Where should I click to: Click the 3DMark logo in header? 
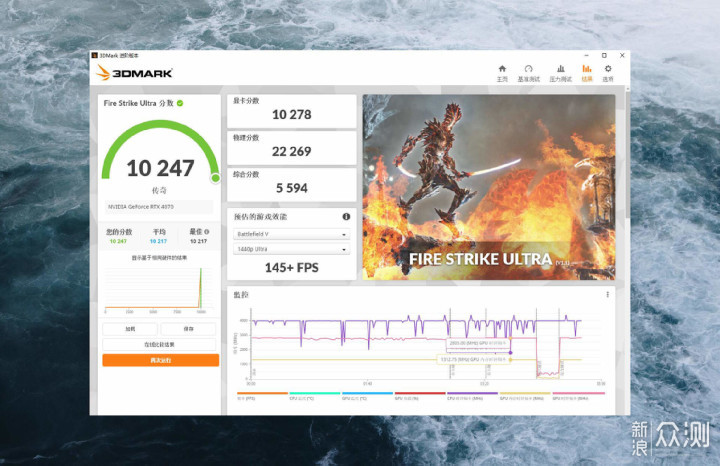(134, 73)
